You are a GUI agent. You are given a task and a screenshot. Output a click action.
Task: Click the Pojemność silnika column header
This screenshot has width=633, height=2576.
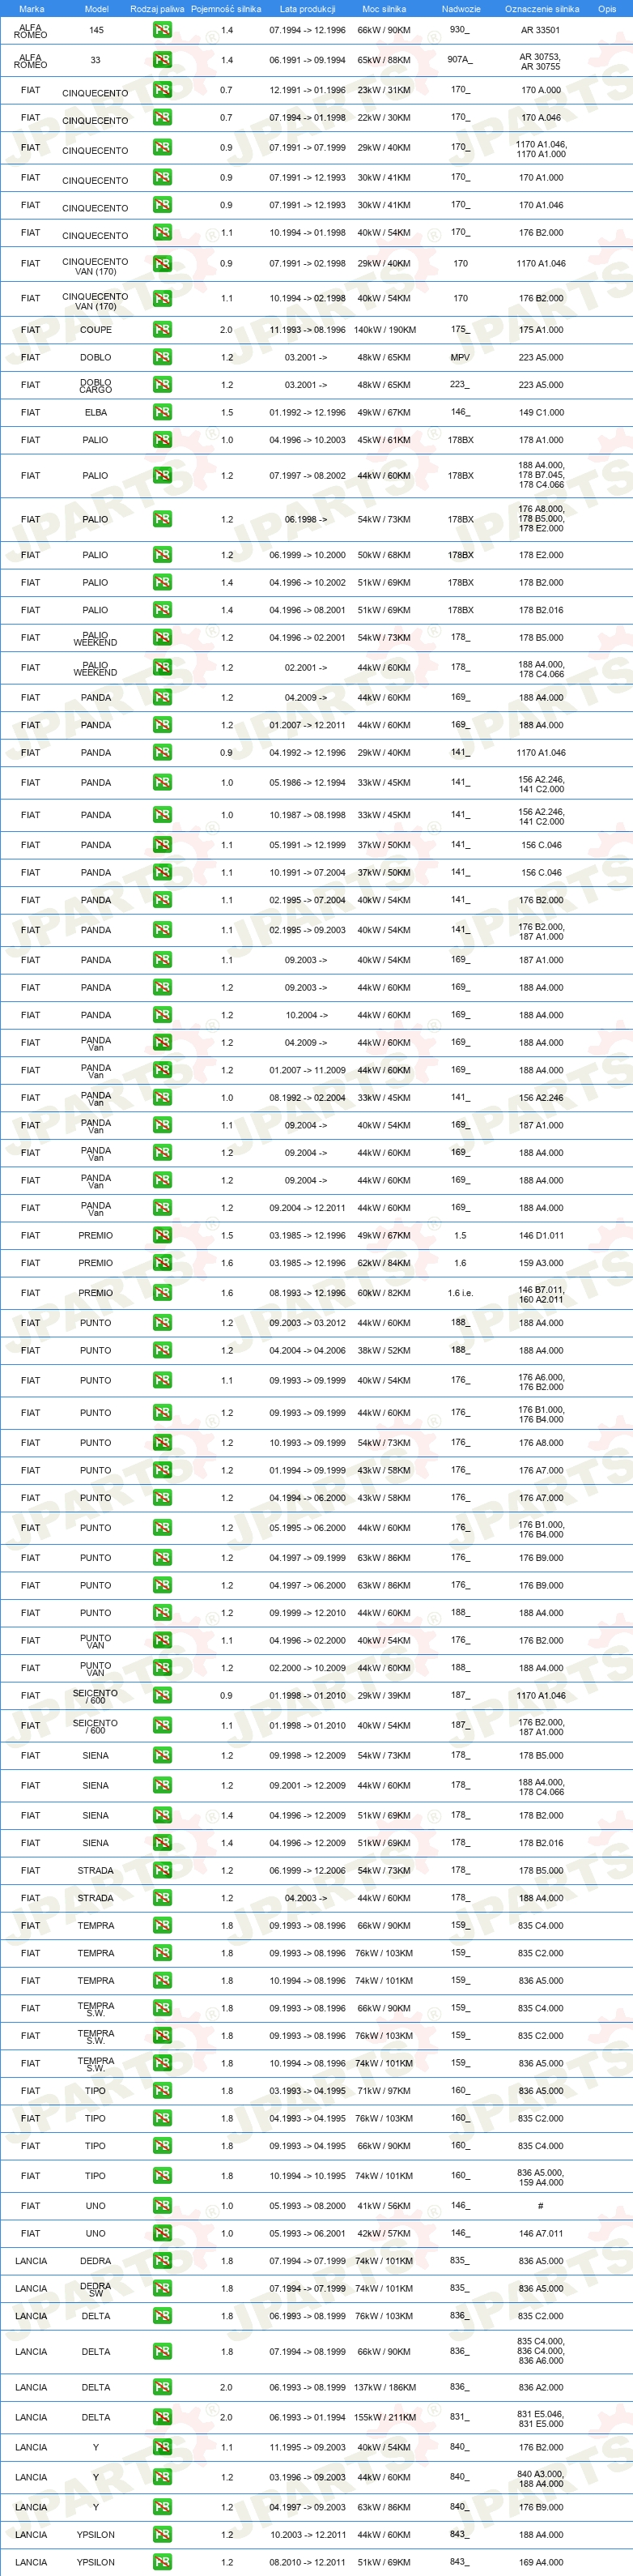(x=226, y=9)
